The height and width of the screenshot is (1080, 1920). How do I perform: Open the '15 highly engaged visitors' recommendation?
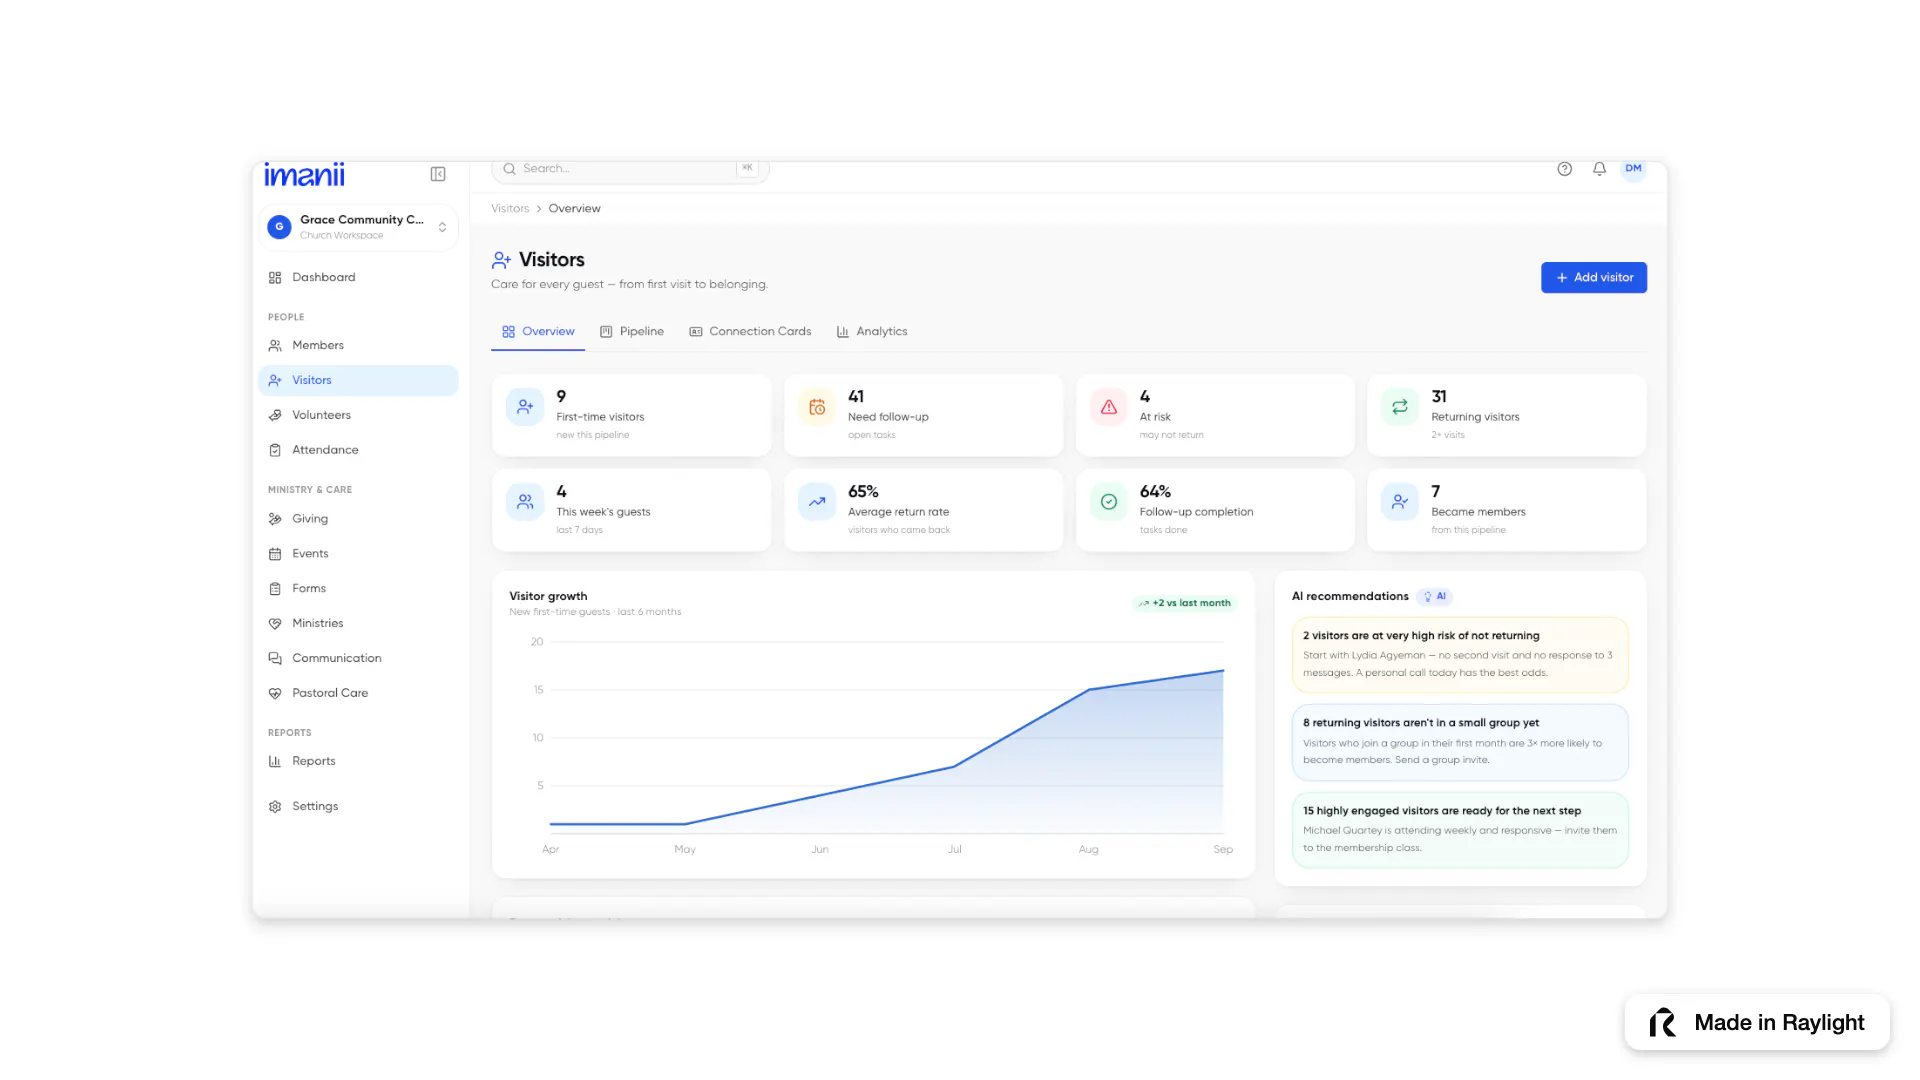tap(1460, 830)
